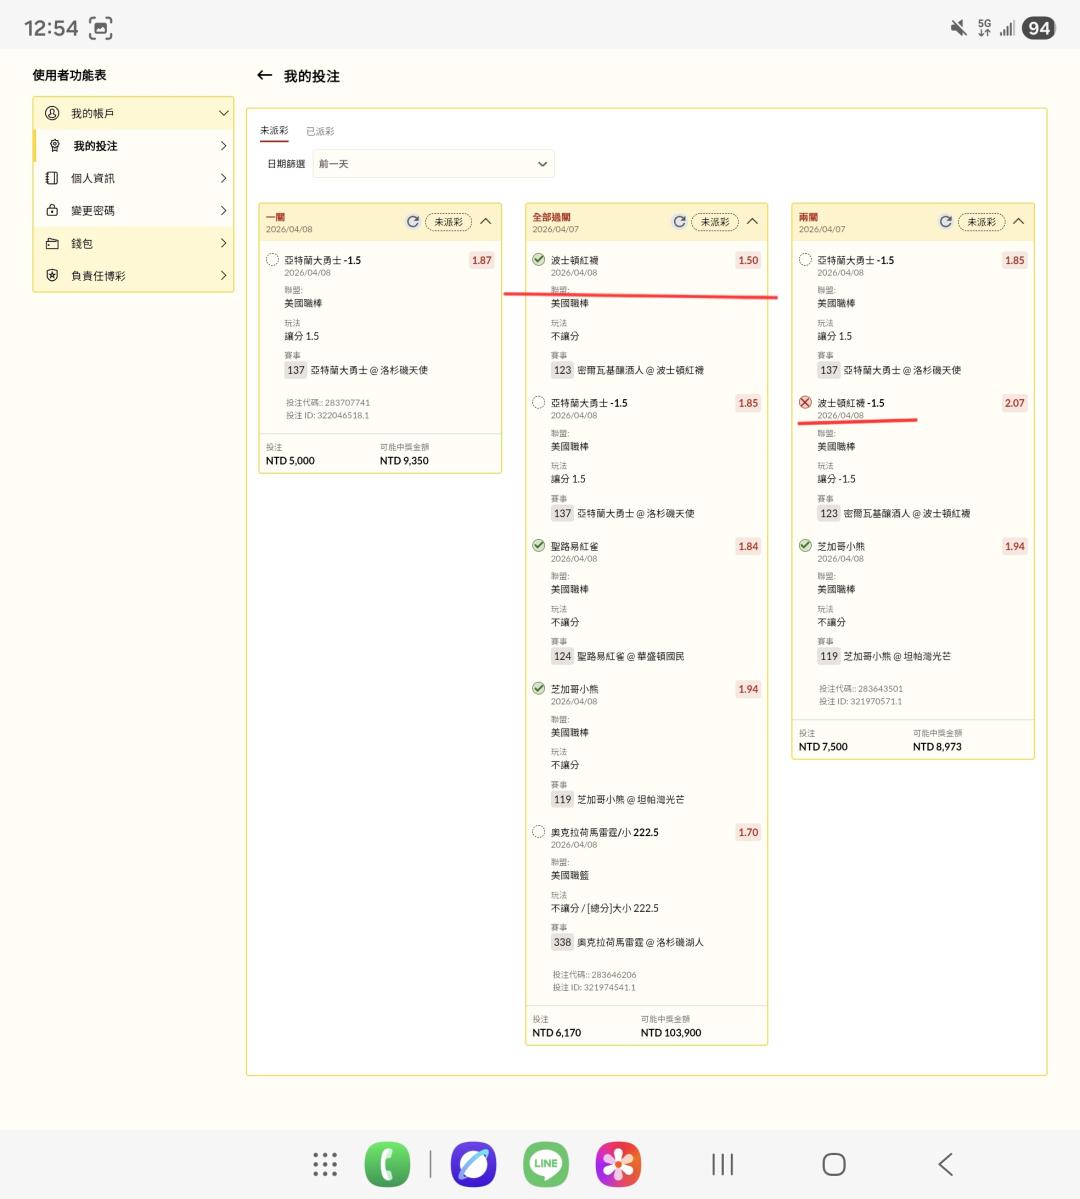Click 未派彩 status button on 一關 card
1080x1199 pixels.
(448, 222)
